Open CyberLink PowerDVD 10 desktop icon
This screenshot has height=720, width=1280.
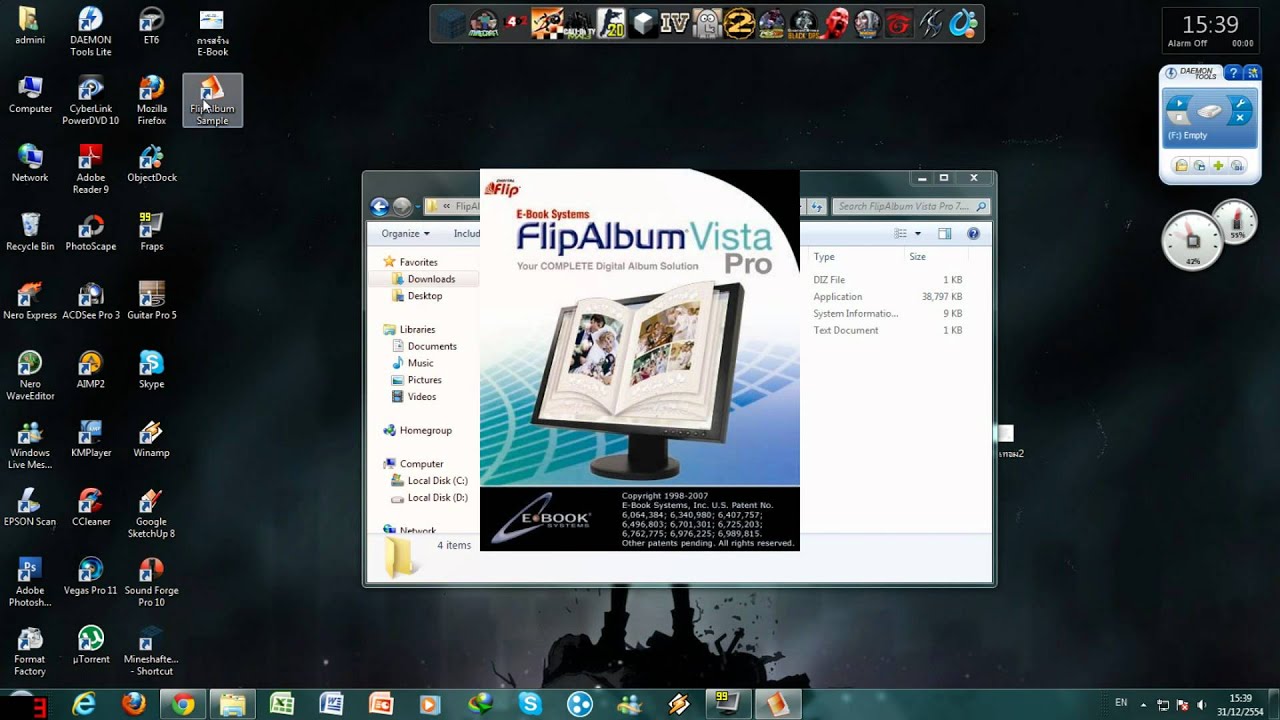tap(91, 100)
